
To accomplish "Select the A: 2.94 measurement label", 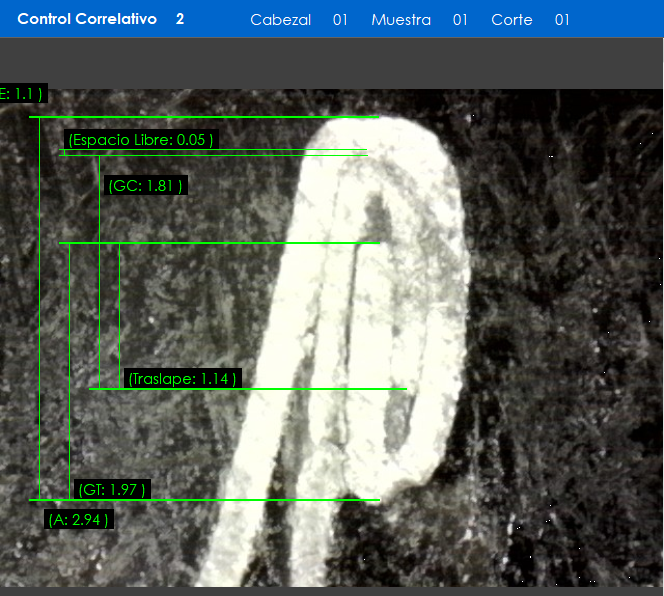I will click(x=79, y=519).
